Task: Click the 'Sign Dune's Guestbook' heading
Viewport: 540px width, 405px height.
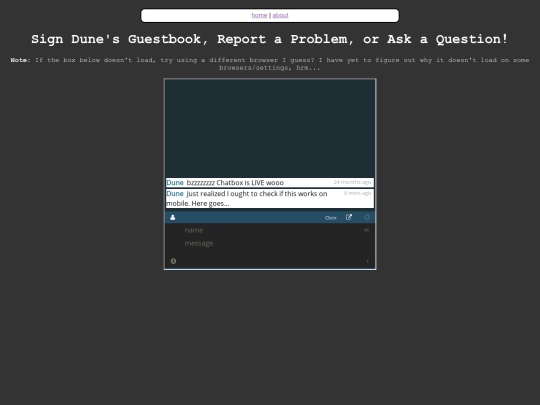Action: 270,39
